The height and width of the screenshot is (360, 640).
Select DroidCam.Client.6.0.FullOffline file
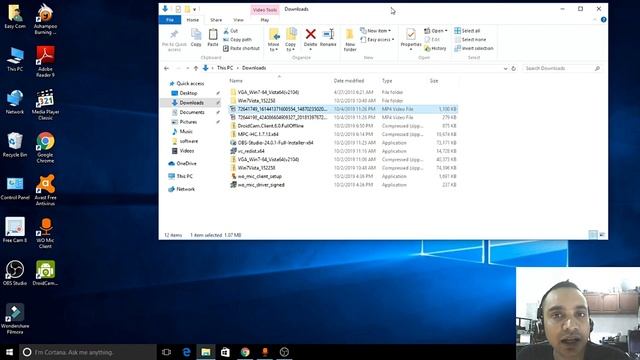coord(270,126)
